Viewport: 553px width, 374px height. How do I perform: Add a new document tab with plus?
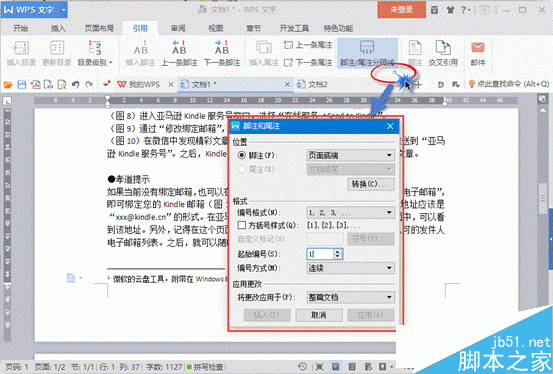coord(418,85)
